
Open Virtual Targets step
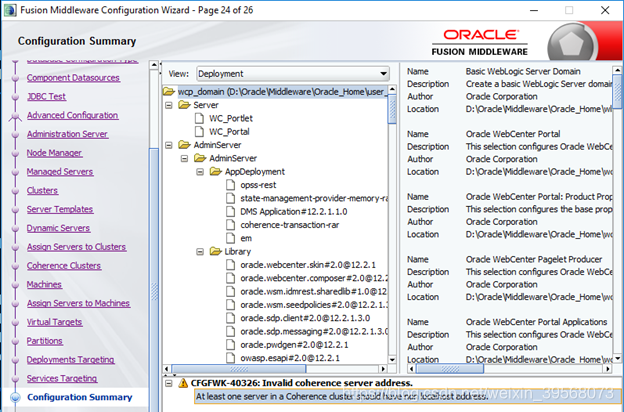pyautogui.click(x=55, y=322)
